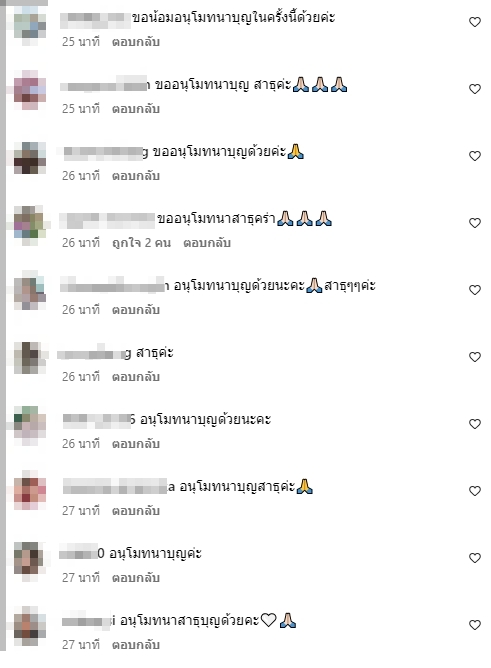Reply to the last comment อนุโมทนาสาธุบุญด้วยคะ
The width and height of the screenshot is (491, 668).
(x=135, y=645)
